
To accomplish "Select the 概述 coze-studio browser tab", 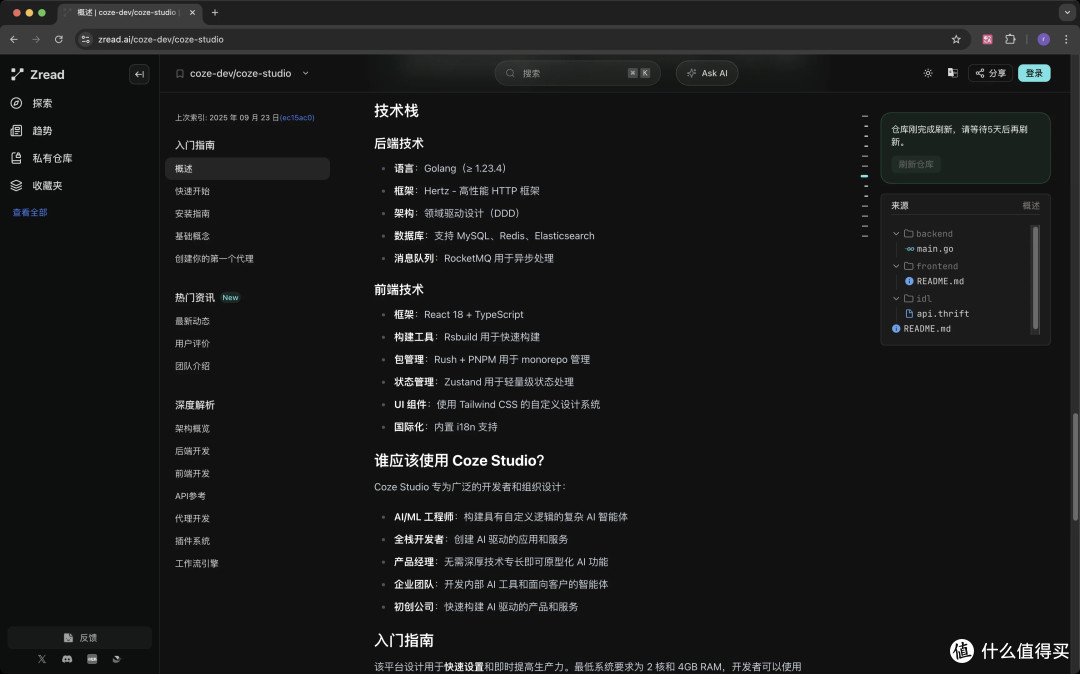I will [x=129, y=12].
